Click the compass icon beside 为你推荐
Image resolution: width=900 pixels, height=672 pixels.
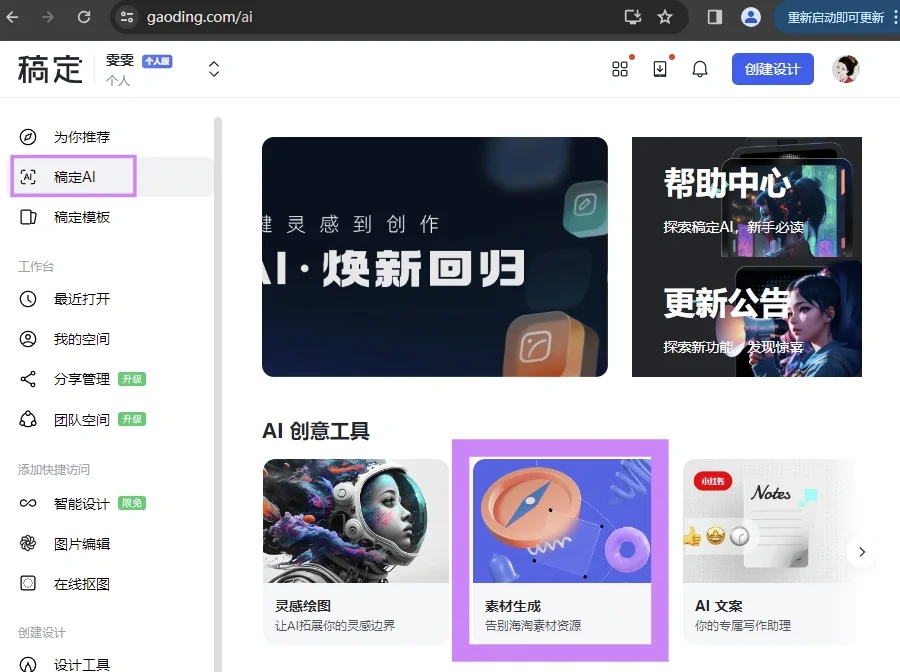28,137
